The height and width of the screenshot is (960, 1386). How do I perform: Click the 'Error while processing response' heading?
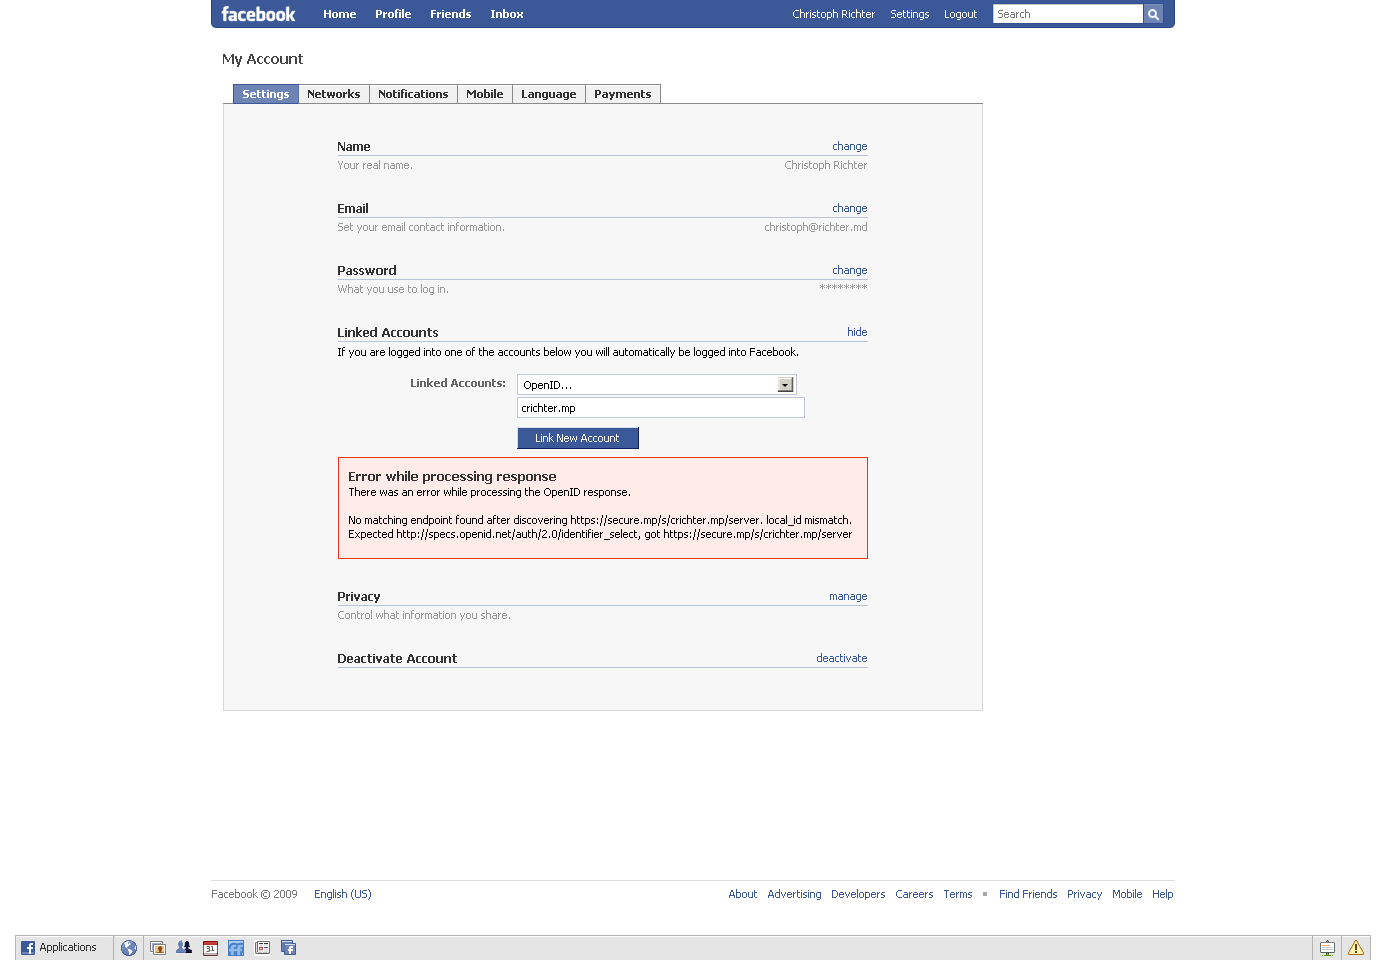pyautogui.click(x=452, y=476)
